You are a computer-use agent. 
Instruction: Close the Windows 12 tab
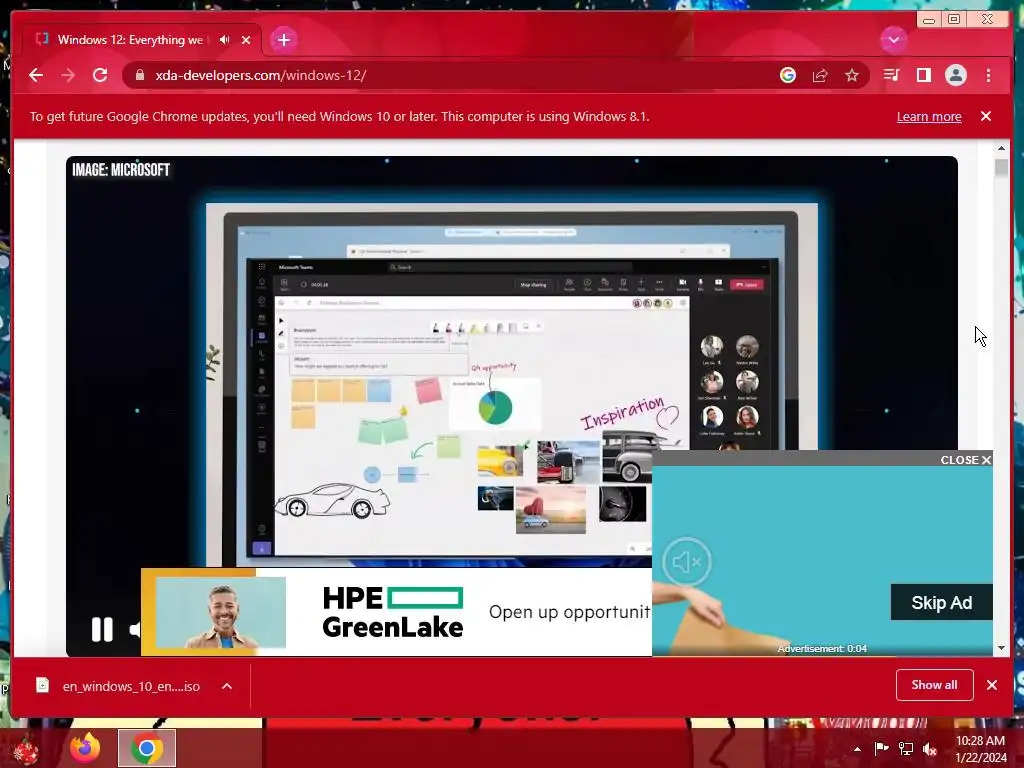coord(246,40)
